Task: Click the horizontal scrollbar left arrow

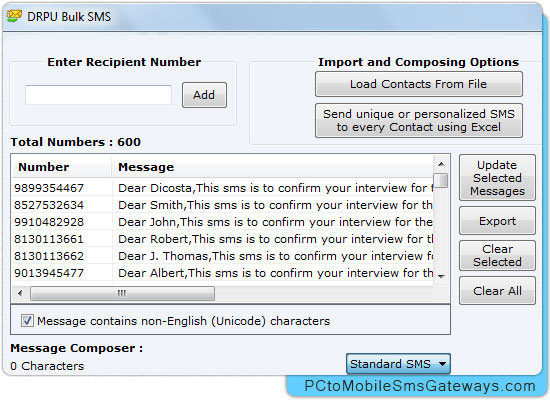Action: (20, 293)
